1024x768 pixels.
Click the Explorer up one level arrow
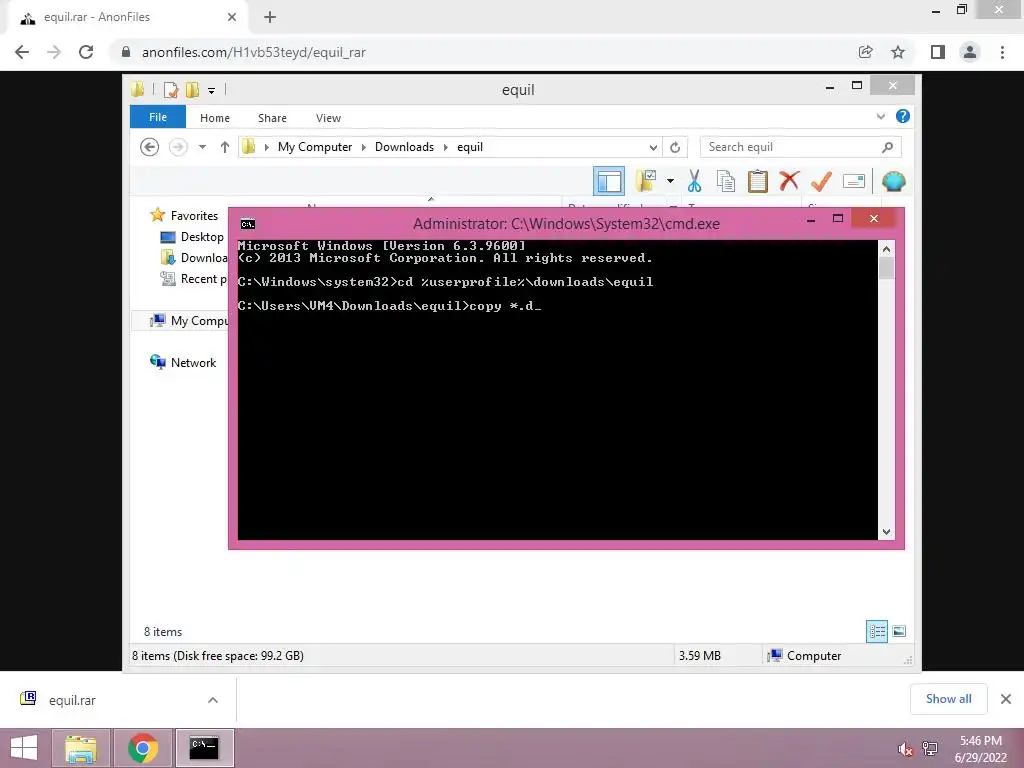(x=225, y=147)
